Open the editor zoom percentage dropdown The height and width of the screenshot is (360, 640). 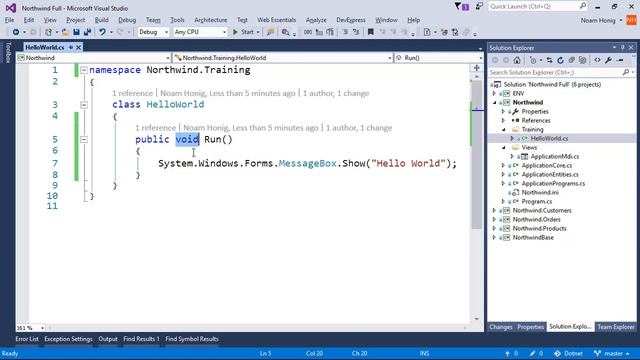(30, 328)
